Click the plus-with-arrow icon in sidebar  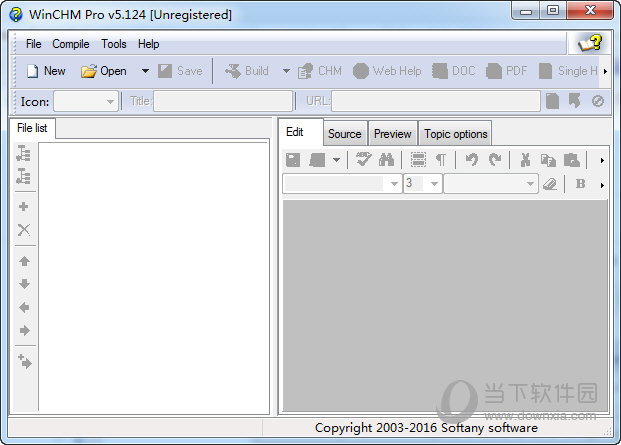click(25, 361)
